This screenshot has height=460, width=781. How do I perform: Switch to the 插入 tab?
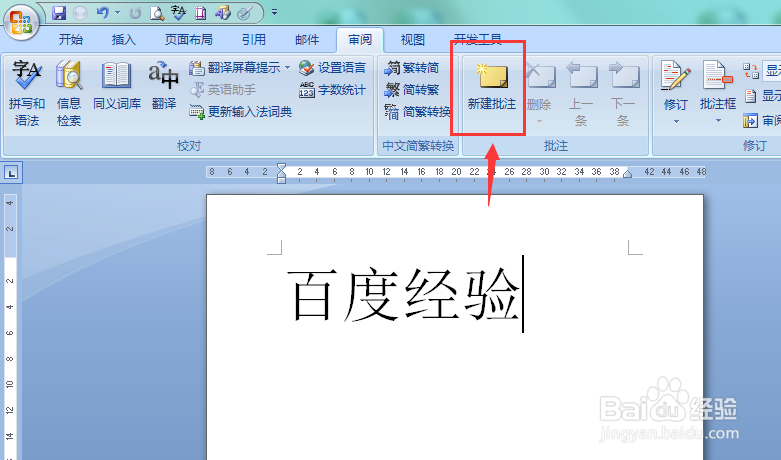coord(124,39)
